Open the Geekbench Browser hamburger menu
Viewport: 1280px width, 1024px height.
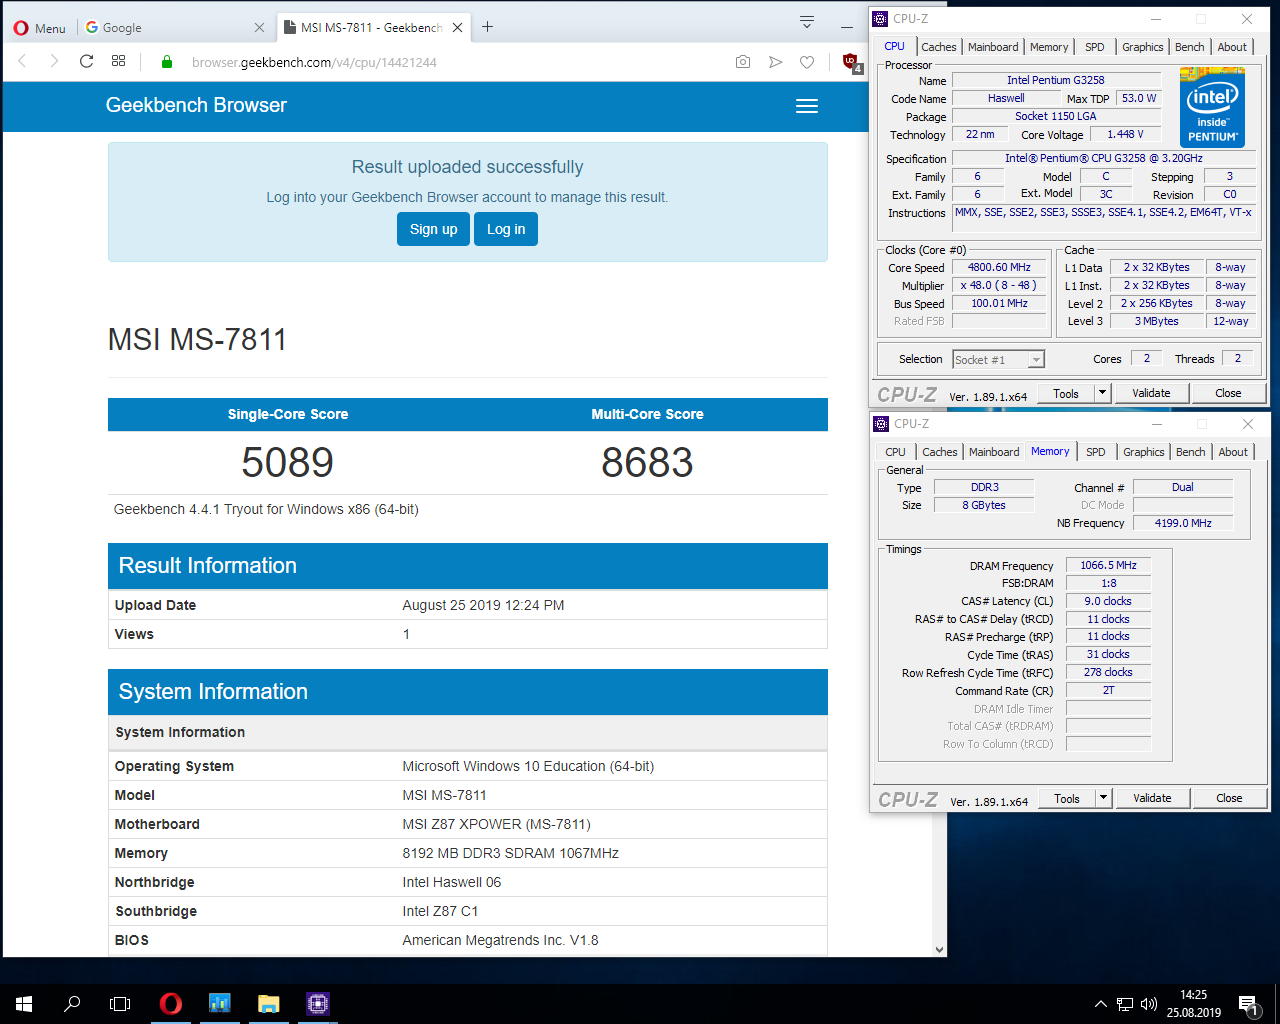[807, 106]
